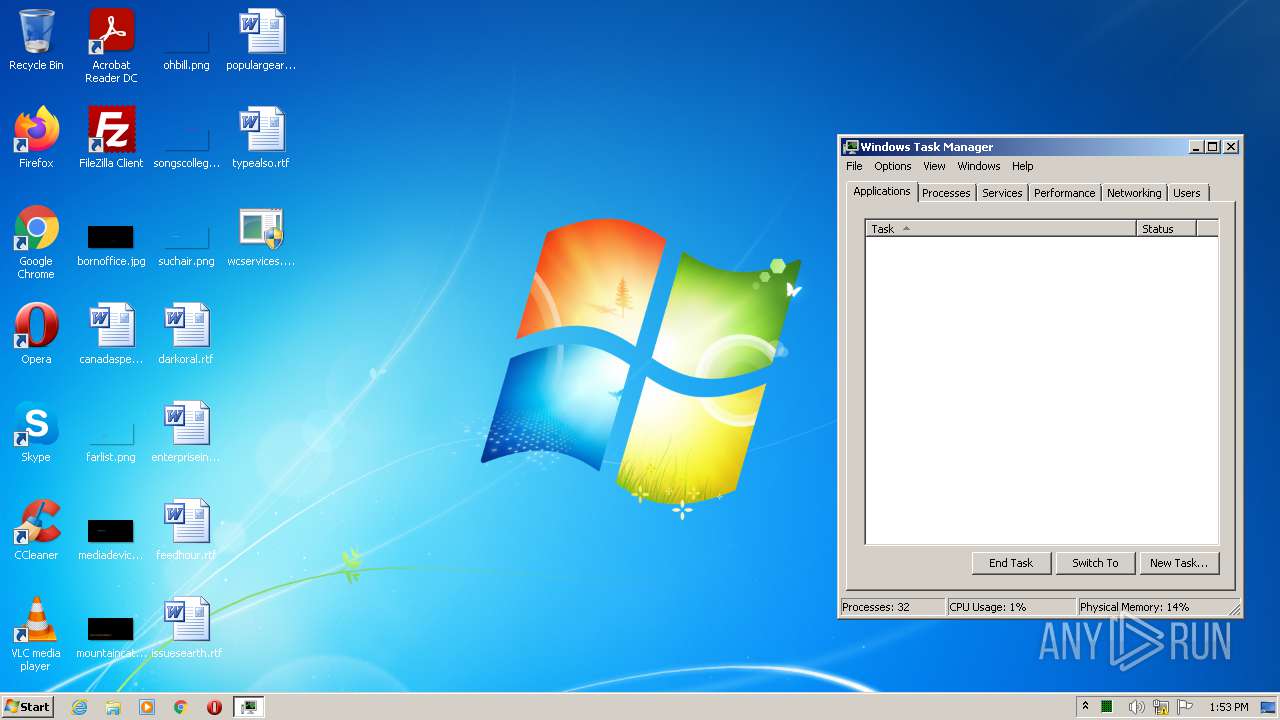
Task: Launch Acrobat Reader DC shortcut
Action: point(111,46)
